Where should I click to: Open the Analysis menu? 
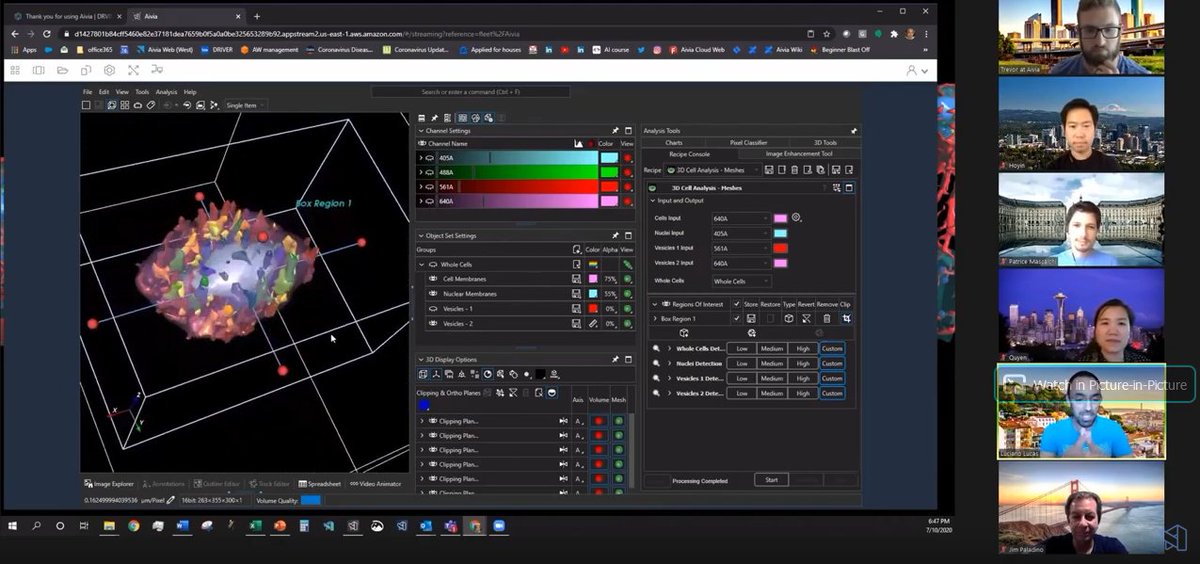coord(166,92)
